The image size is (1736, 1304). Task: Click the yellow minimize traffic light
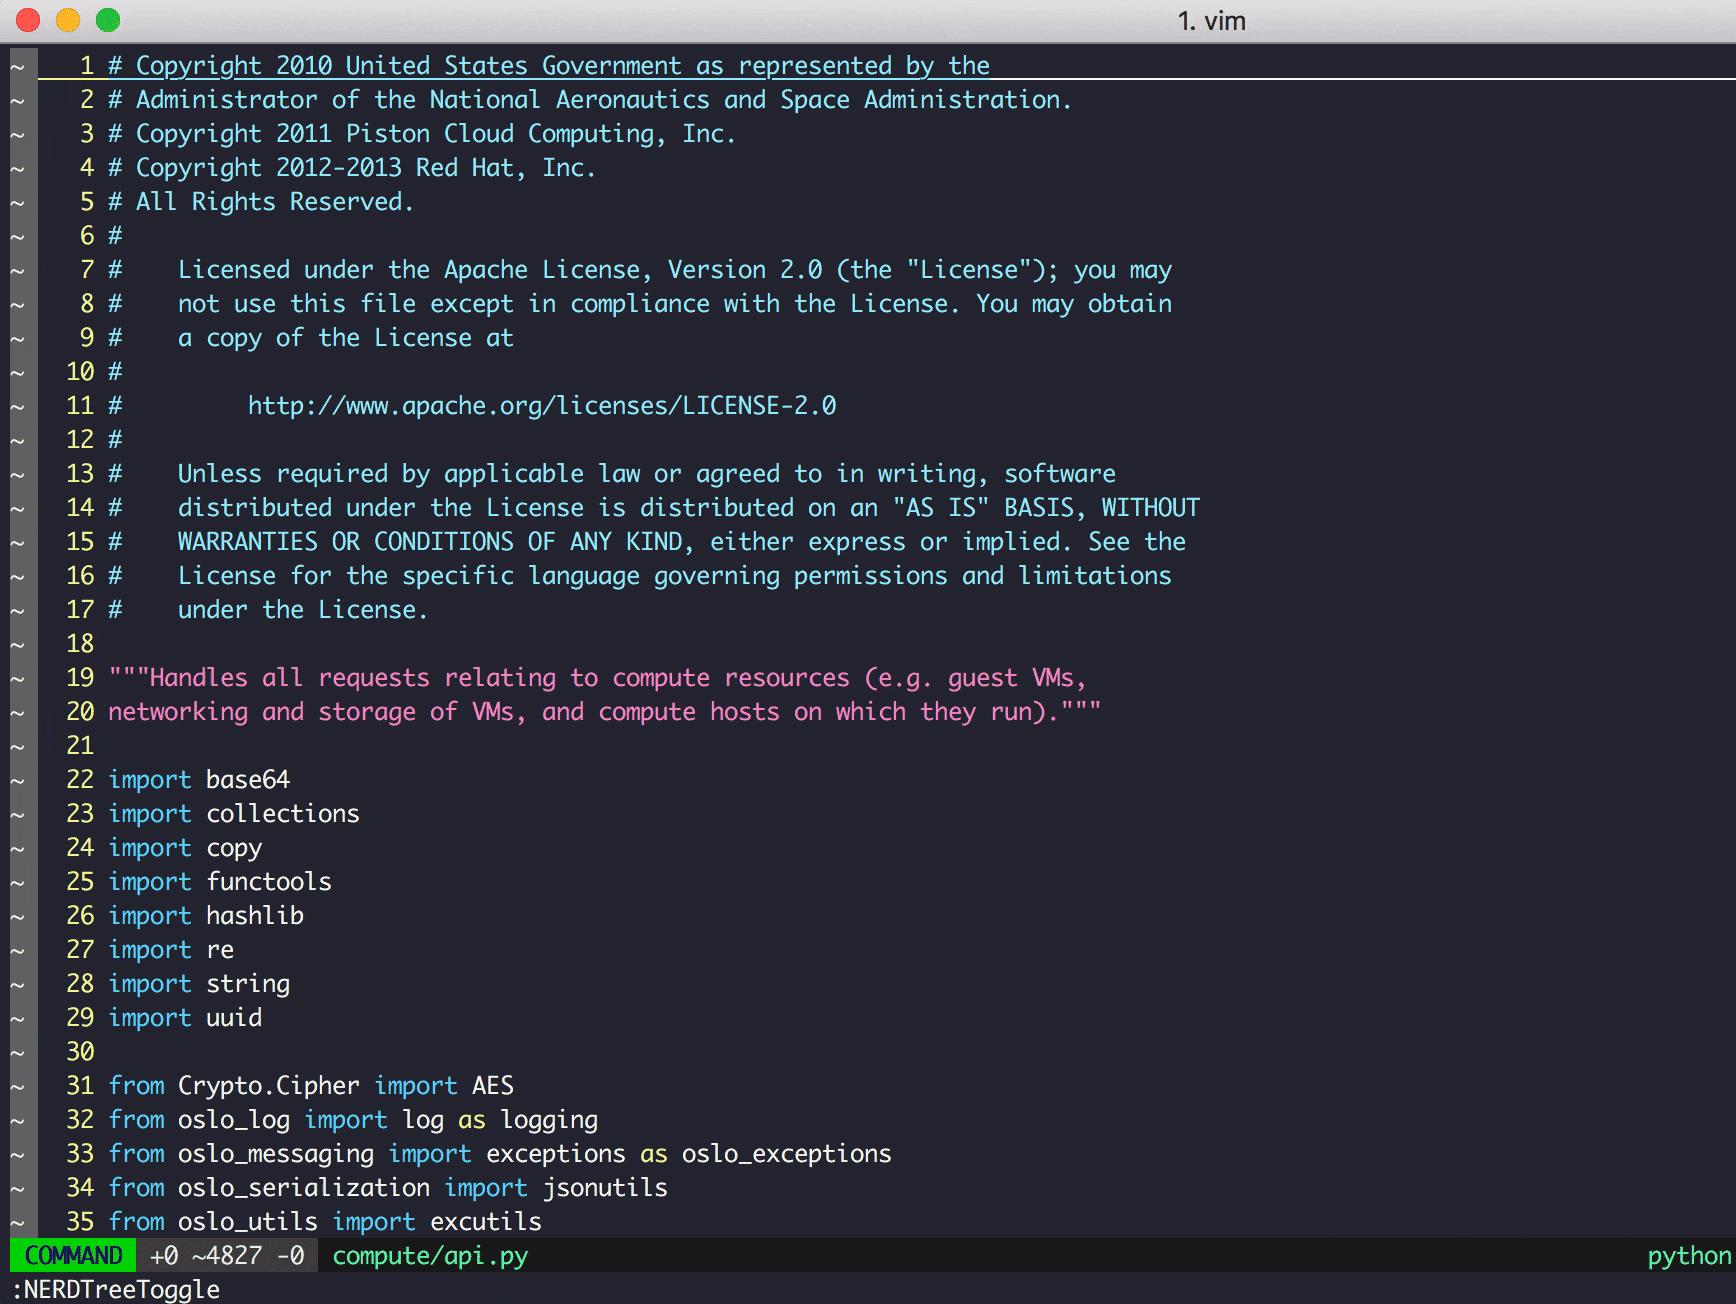(x=66, y=19)
